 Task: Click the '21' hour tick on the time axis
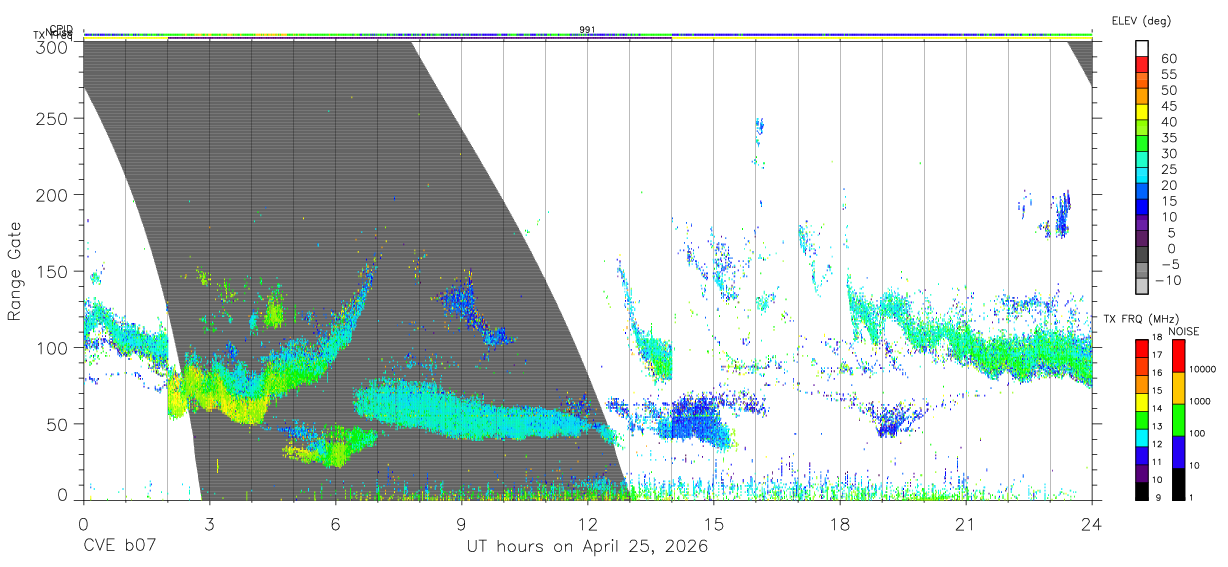click(x=965, y=523)
